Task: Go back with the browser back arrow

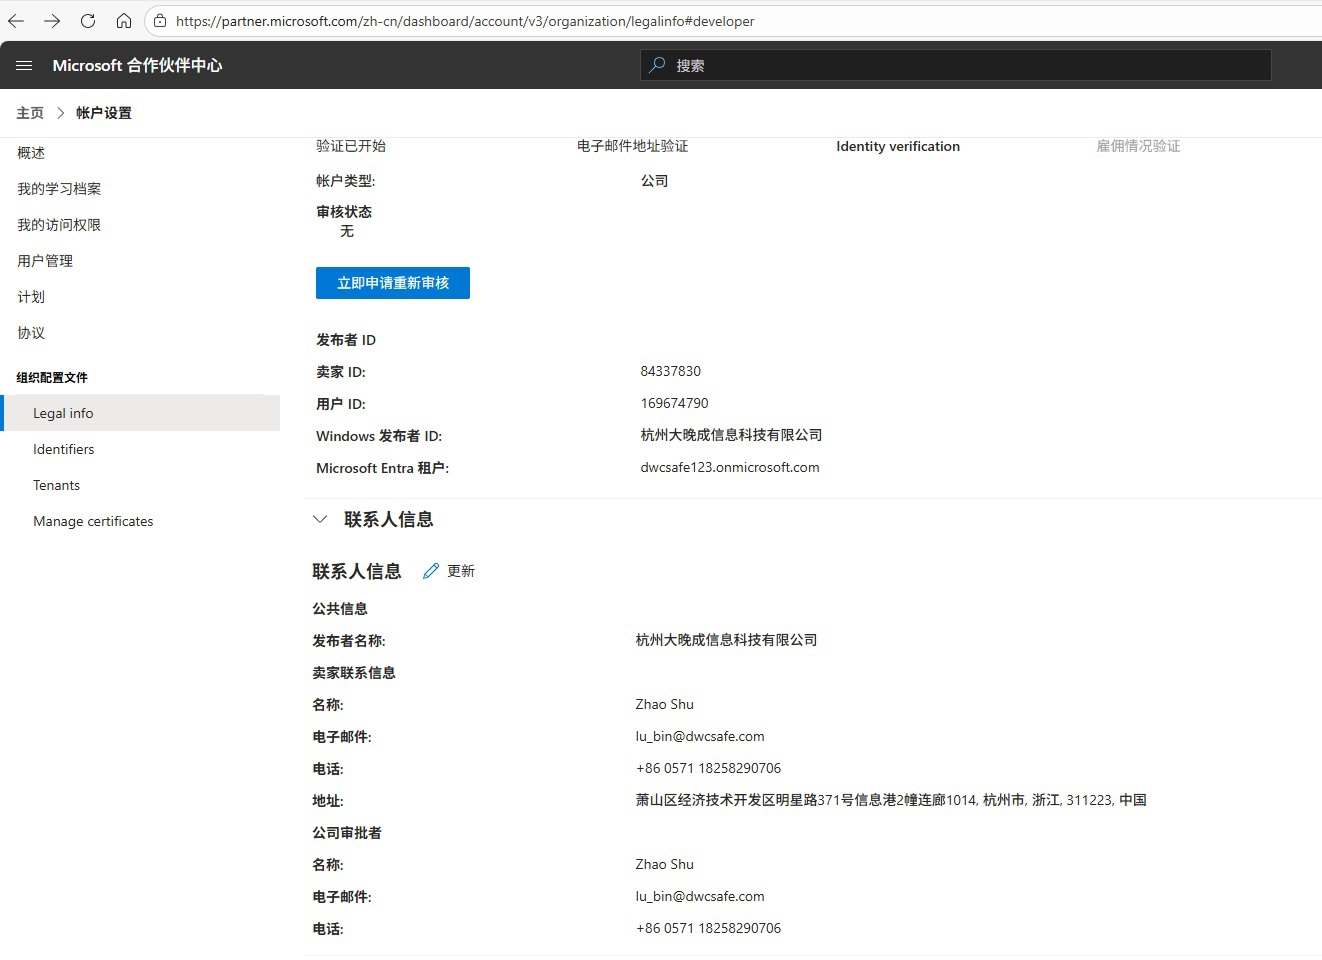Action: coord(16,21)
